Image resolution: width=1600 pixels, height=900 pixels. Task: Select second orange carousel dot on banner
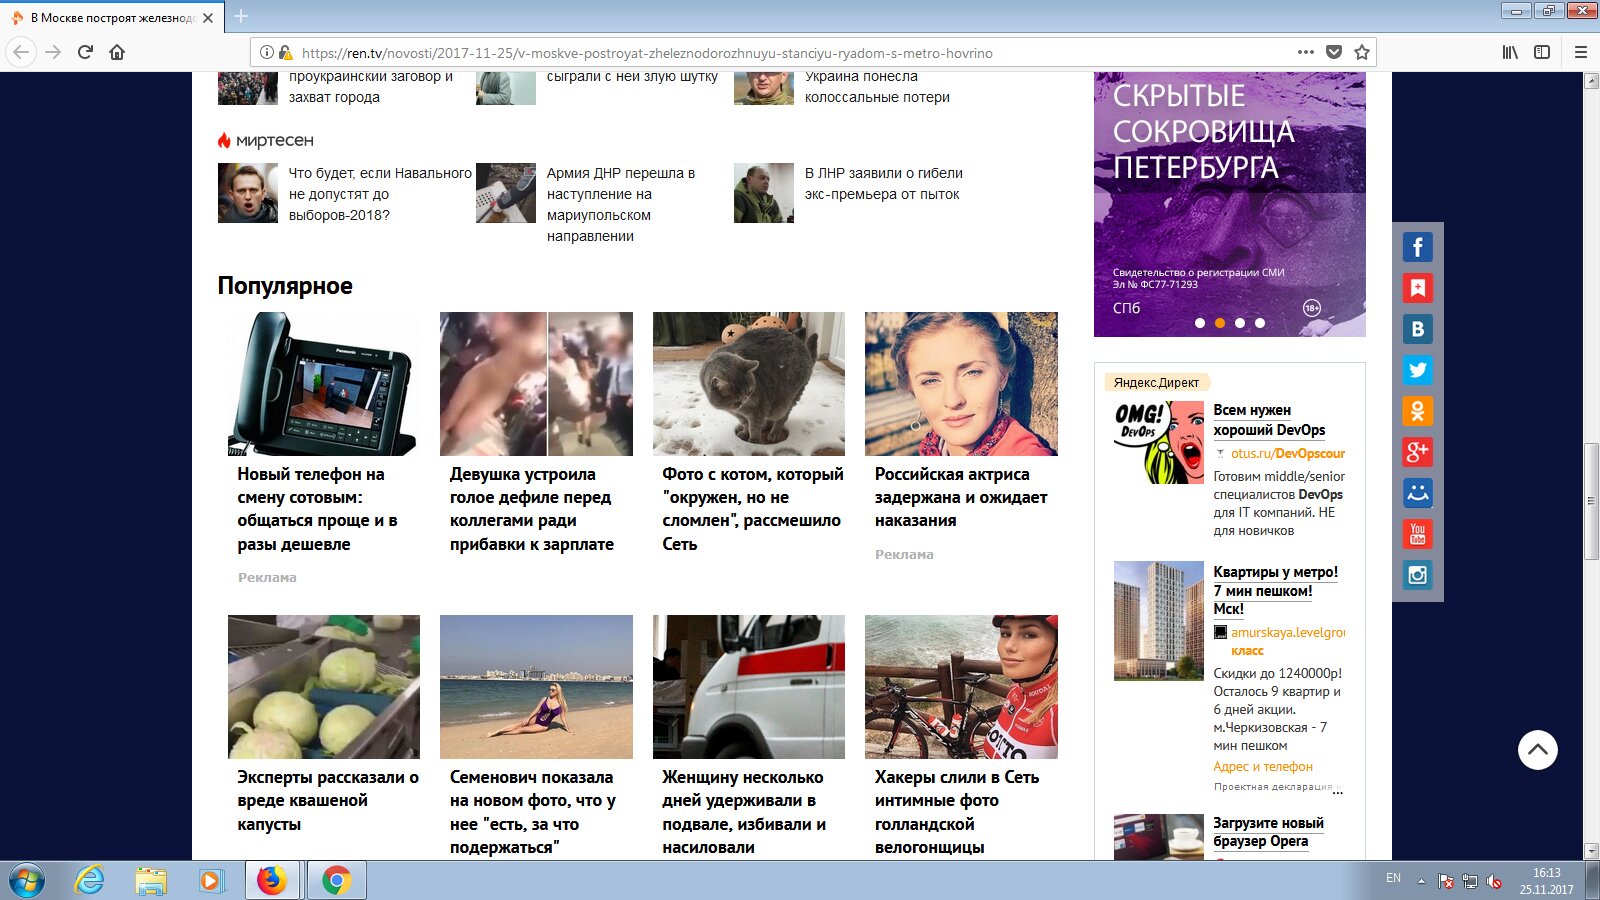pos(1220,323)
